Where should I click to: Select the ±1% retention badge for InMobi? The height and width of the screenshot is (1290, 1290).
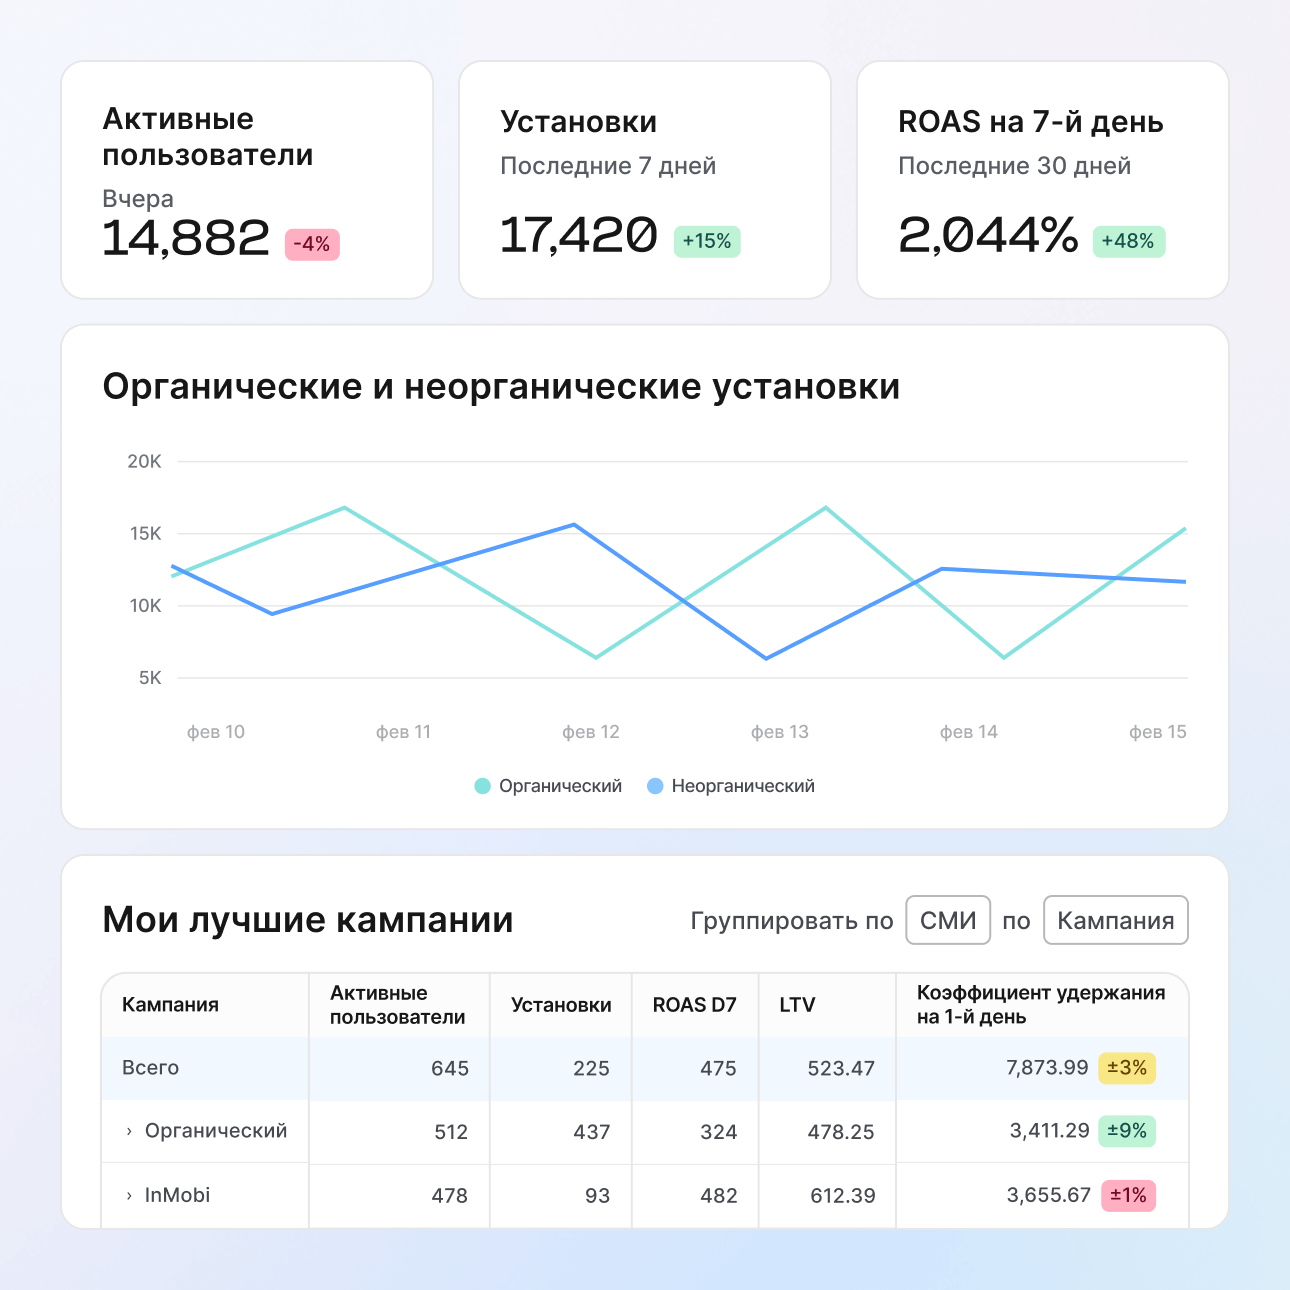tap(1128, 1195)
